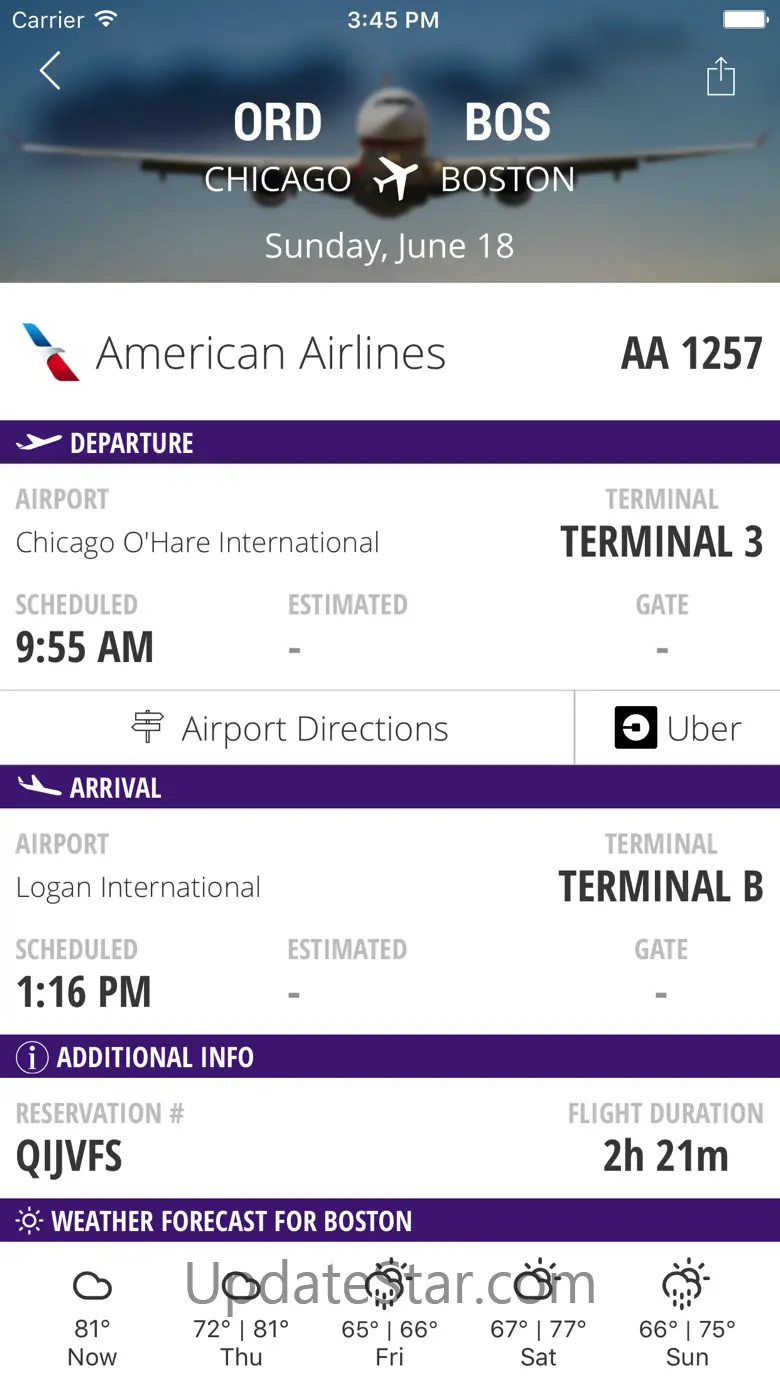Viewport: 780px width, 1387px height.
Task: Select the Thu weather forecast
Action: click(241, 1315)
